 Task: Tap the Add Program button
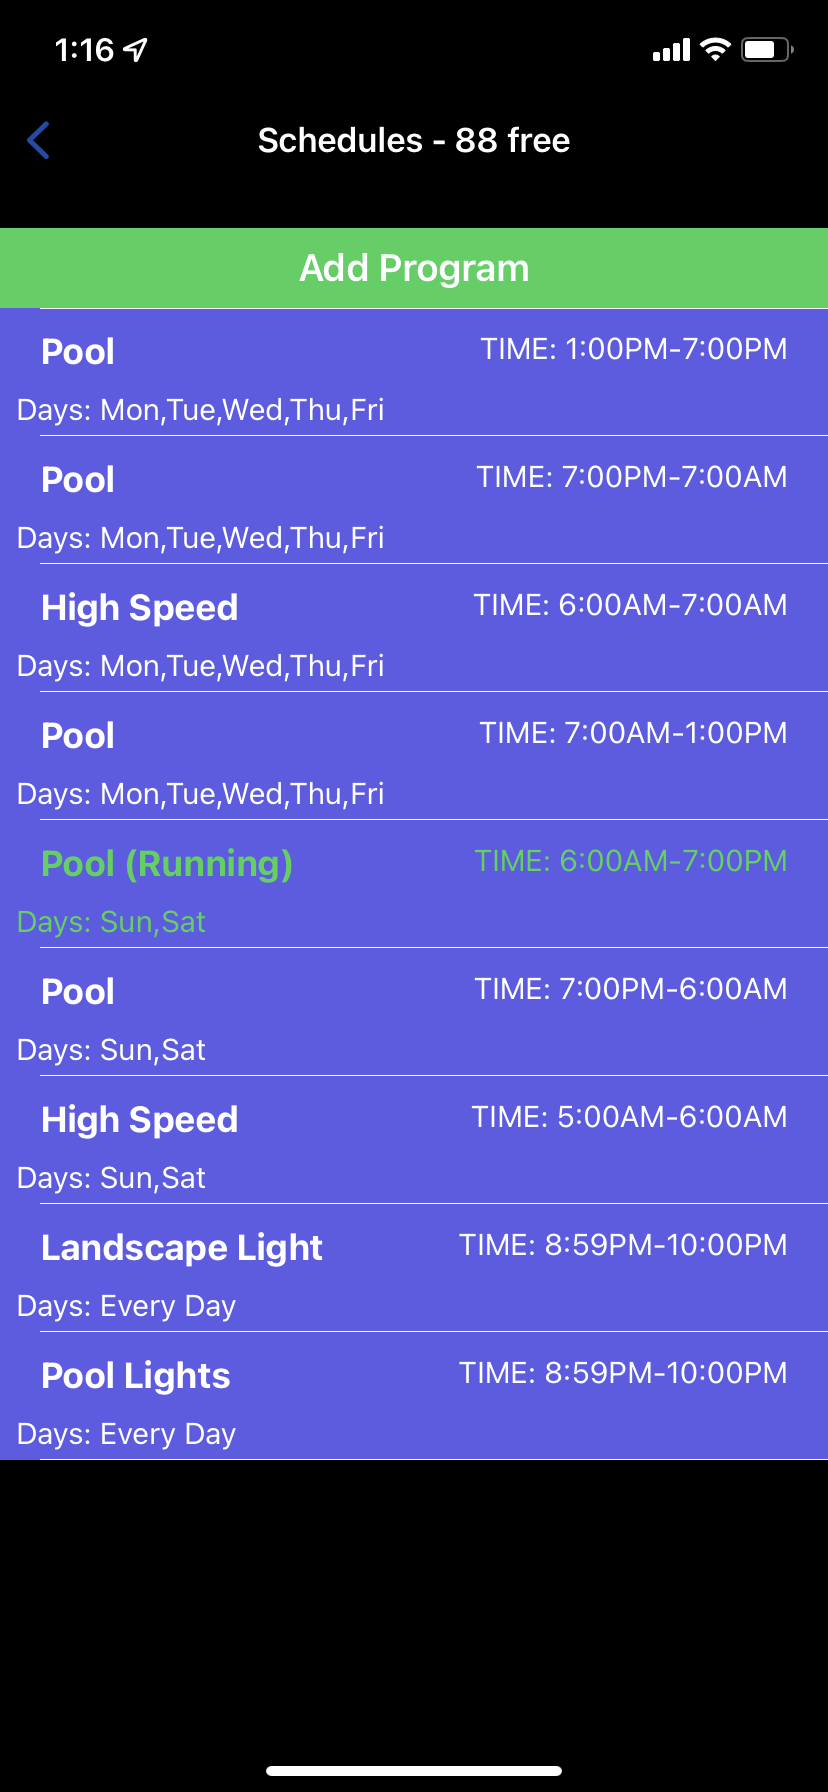[x=414, y=268]
